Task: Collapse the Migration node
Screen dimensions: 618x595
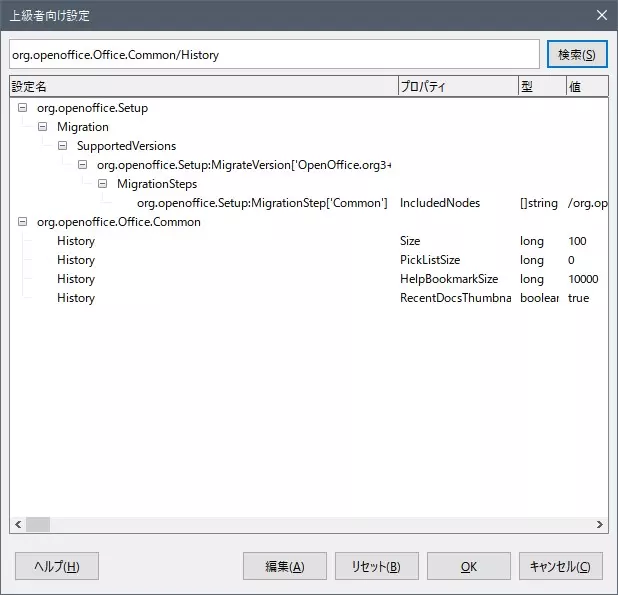Action: [x=42, y=127]
